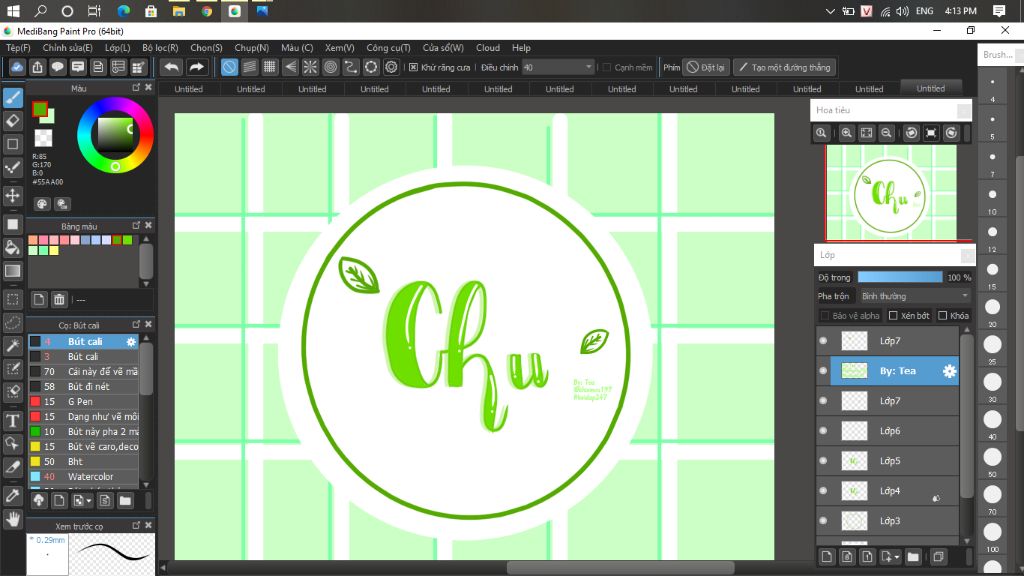Enable the parallel lines snap
Screen dimensions: 1024x576
[x=249, y=67]
